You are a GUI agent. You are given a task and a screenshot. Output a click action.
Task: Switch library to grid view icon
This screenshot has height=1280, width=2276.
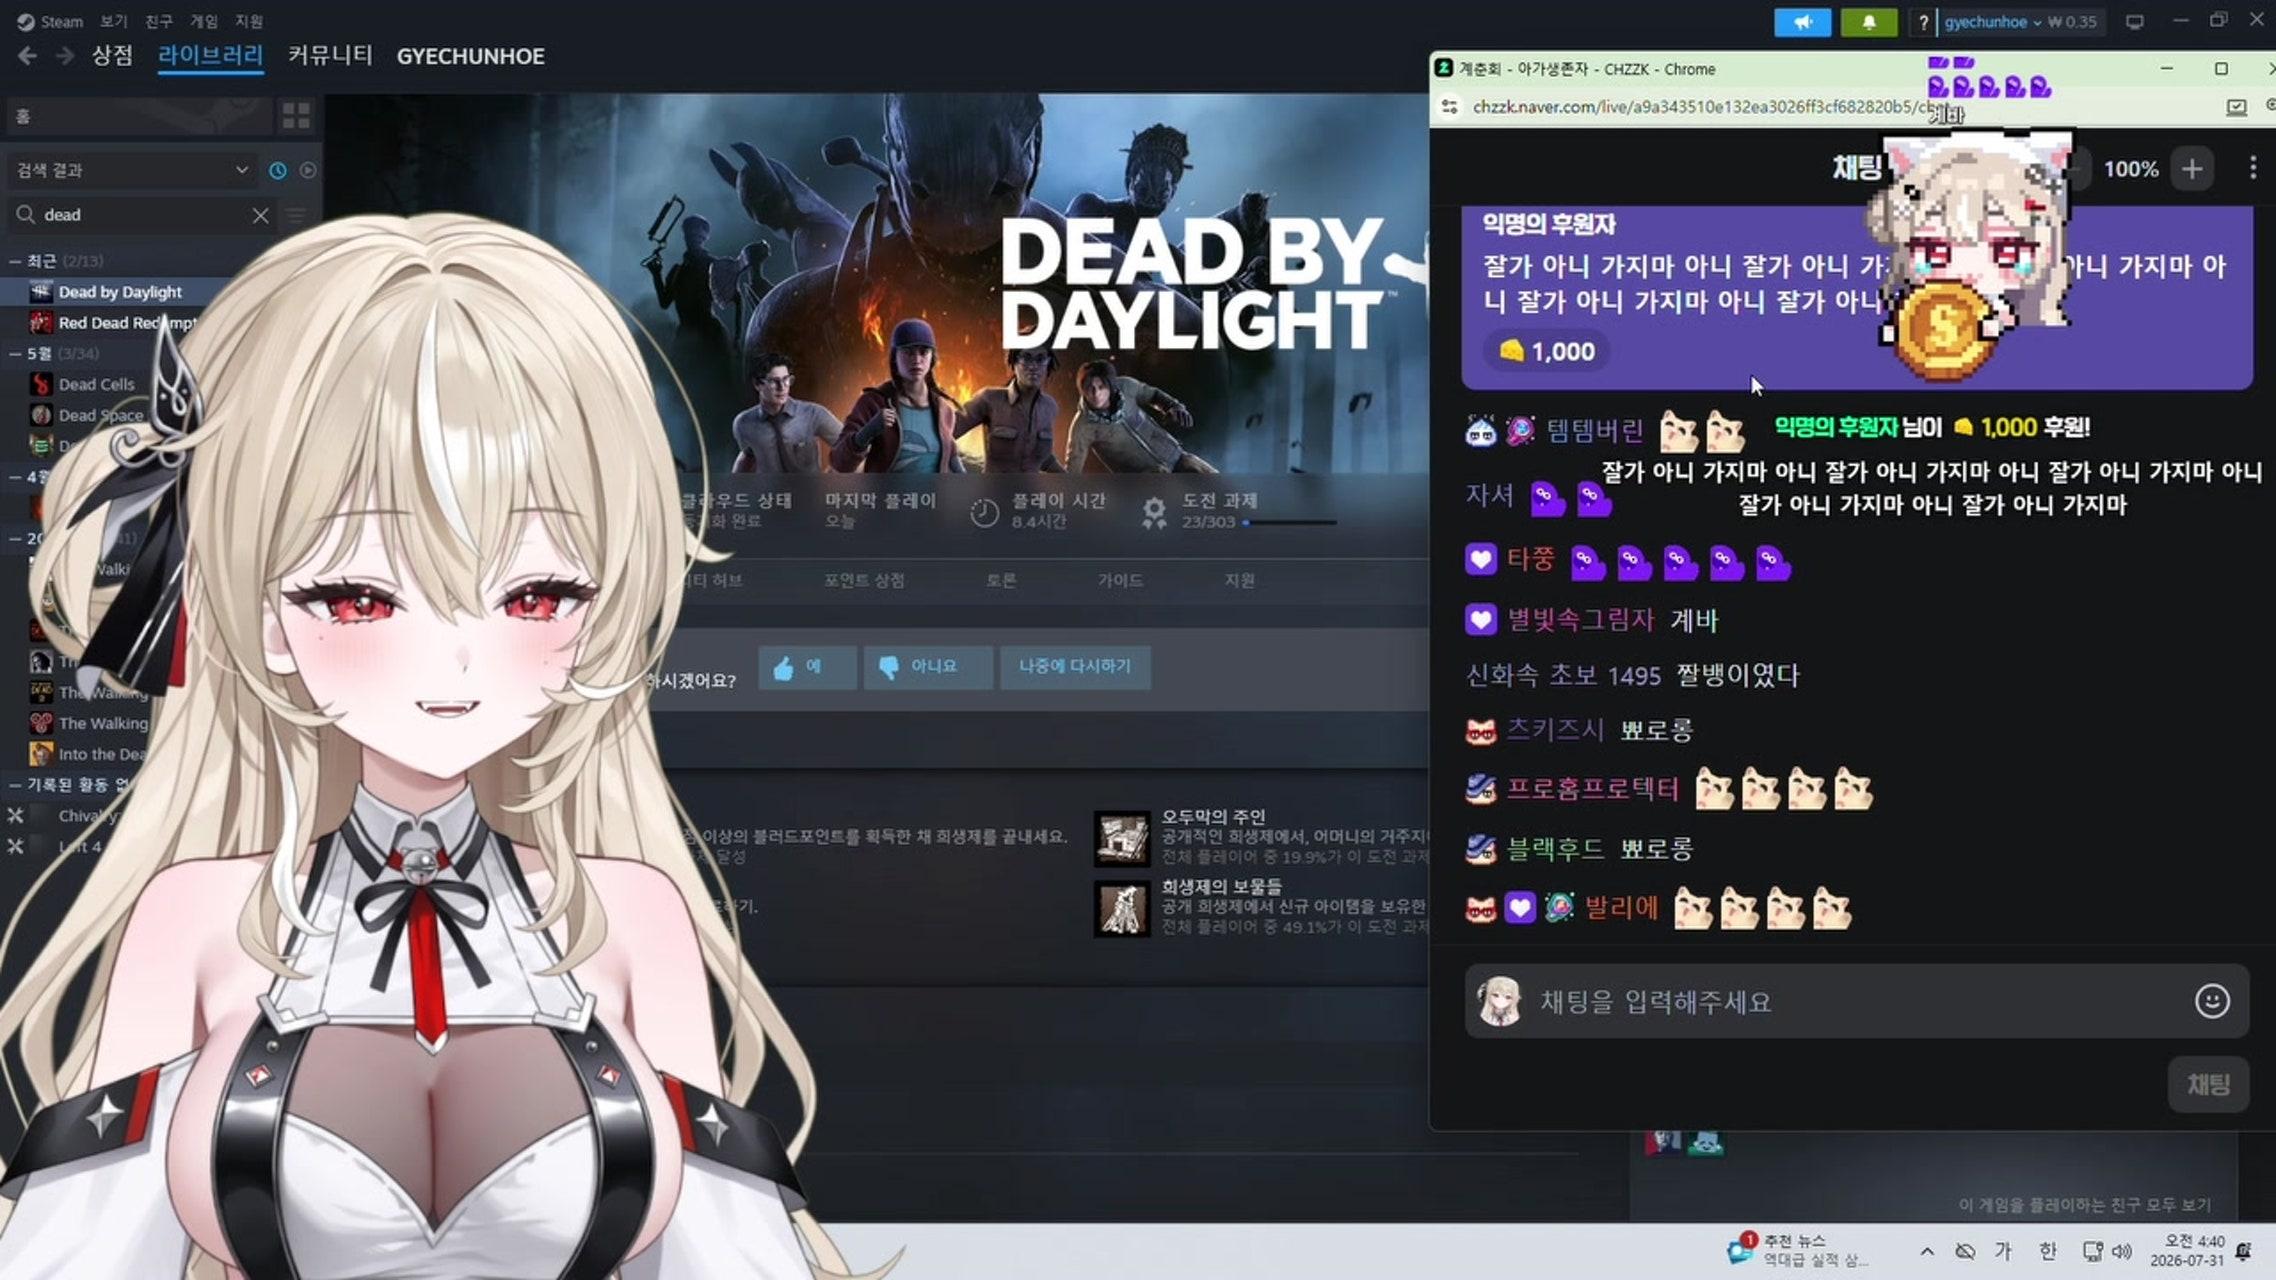[x=296, y=116]
